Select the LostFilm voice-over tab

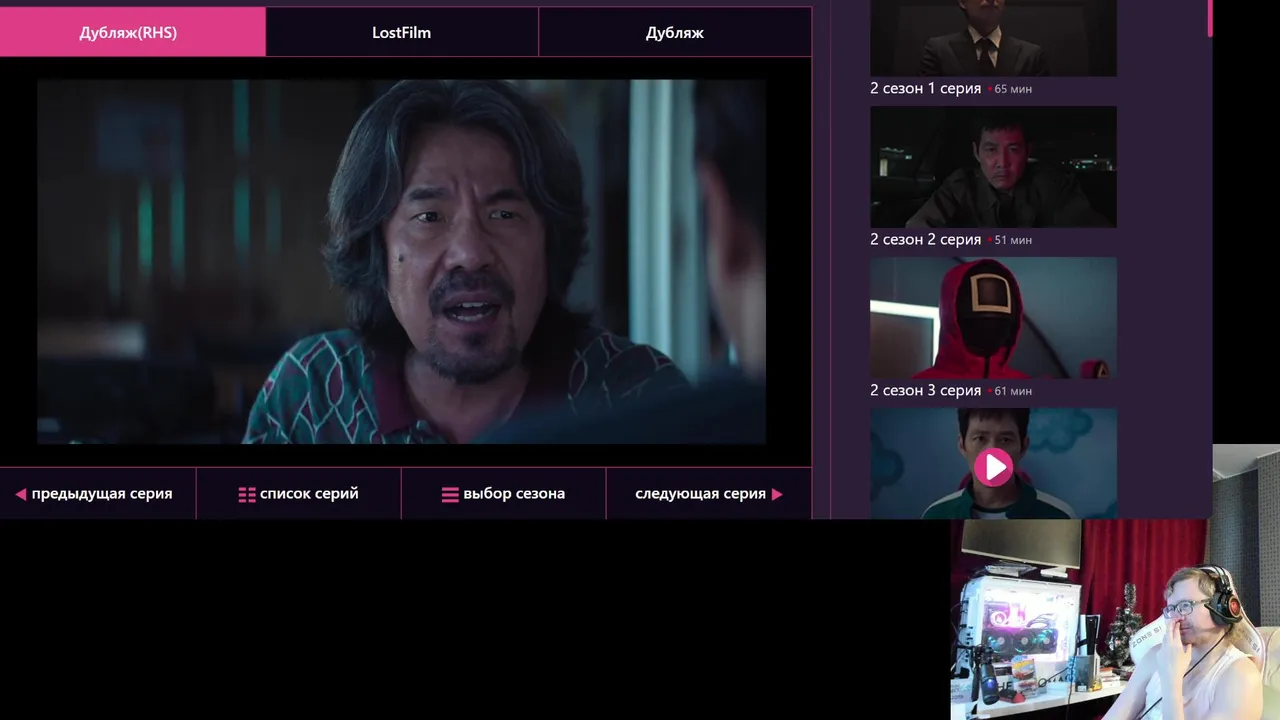[x=402, y=32]
